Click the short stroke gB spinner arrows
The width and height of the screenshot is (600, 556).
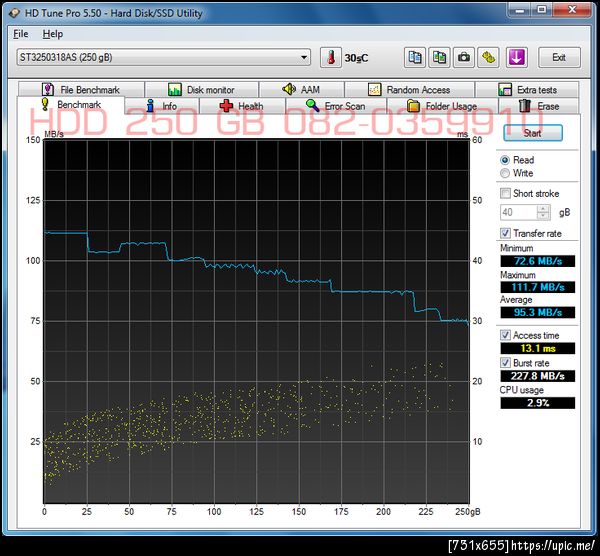click(x=543, y=212)
